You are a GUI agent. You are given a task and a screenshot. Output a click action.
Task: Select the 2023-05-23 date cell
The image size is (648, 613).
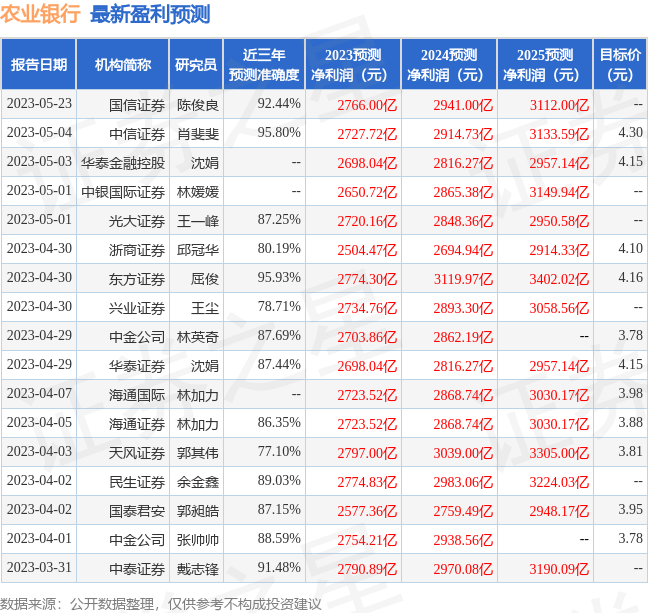[39, 103]
